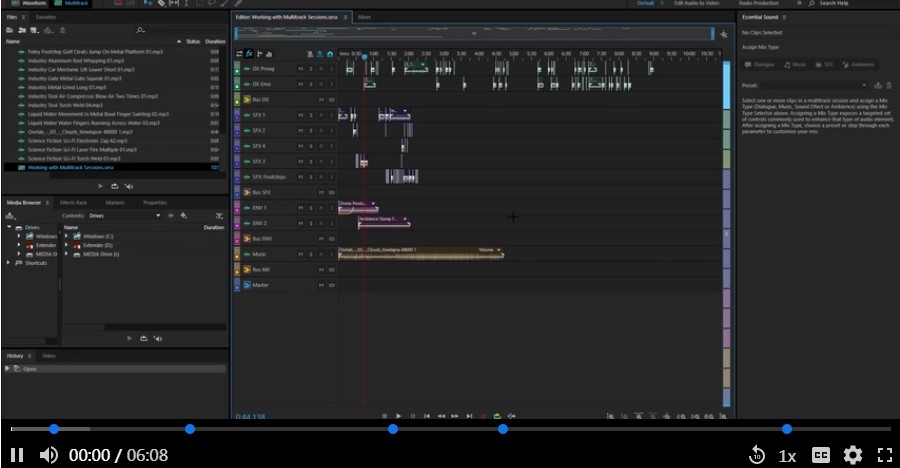The height and width of the screenshot is (468, 900).
Task: Click the Dialogue mix type button
Action: [x=761, y=64]
